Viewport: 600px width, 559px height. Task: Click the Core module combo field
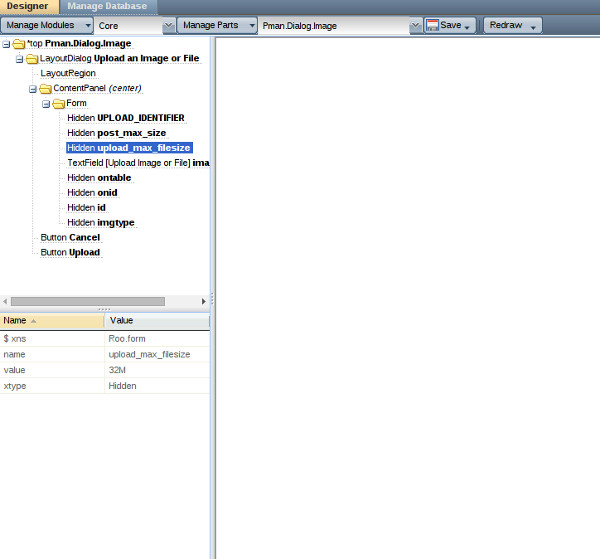(129, 26)
